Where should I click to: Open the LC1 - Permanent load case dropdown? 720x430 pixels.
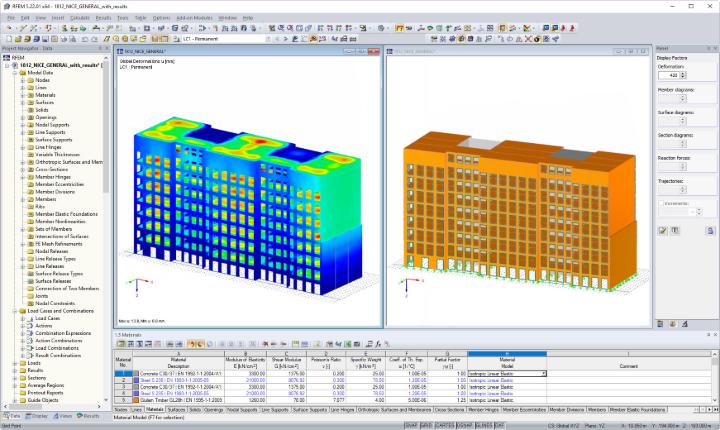(x=269, y=39)
